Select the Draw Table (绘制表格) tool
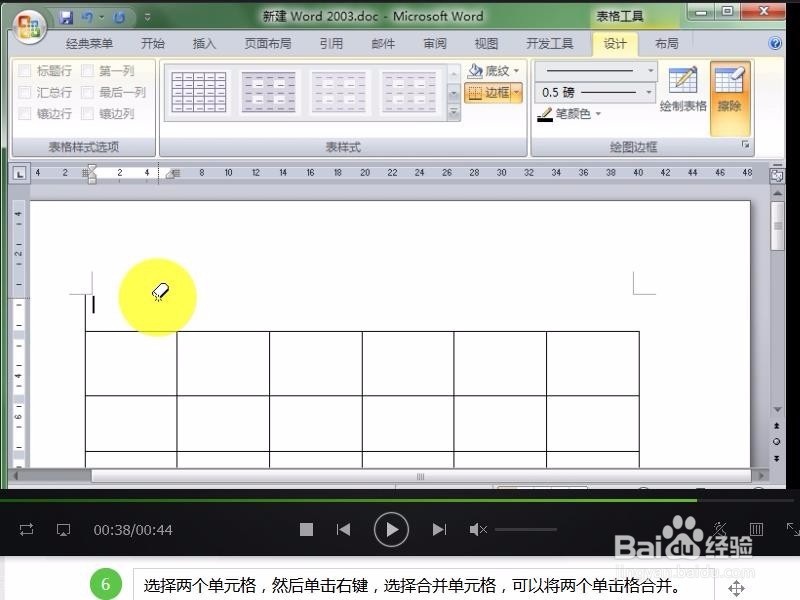Screen dimensions: 800x600 tap(683, 90)
